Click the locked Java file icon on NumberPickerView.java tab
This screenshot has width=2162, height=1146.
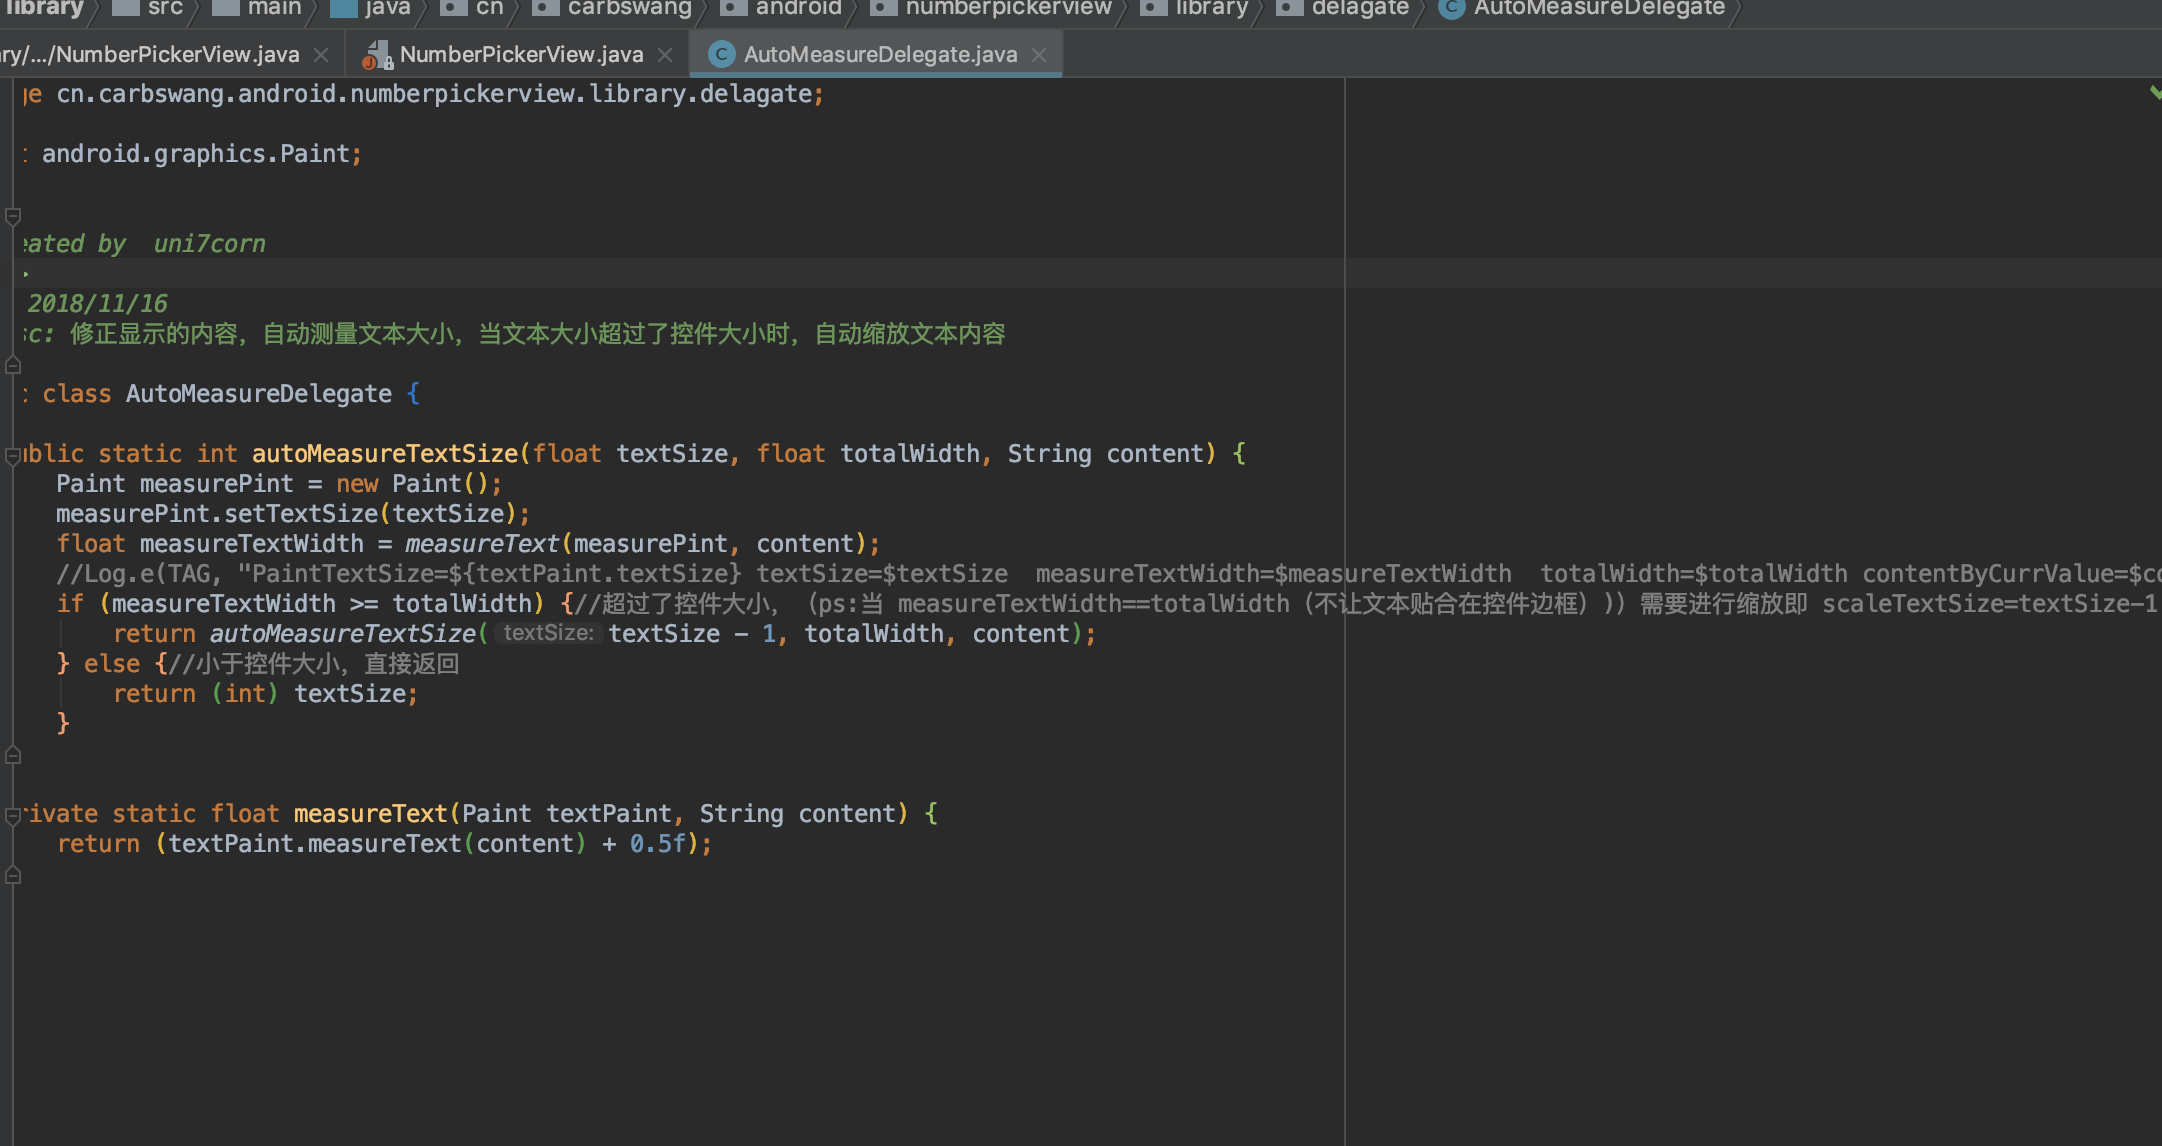click(377, 54)
